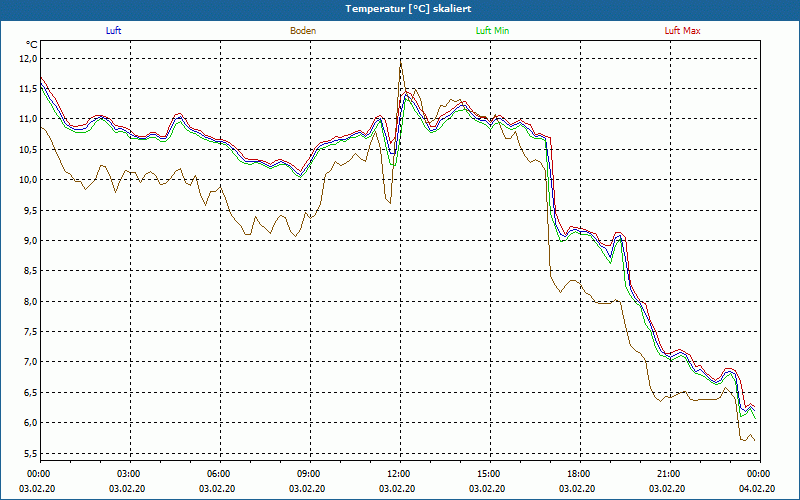
Task: Click the '11,0' y-axis value
Action: coord(29,119)
